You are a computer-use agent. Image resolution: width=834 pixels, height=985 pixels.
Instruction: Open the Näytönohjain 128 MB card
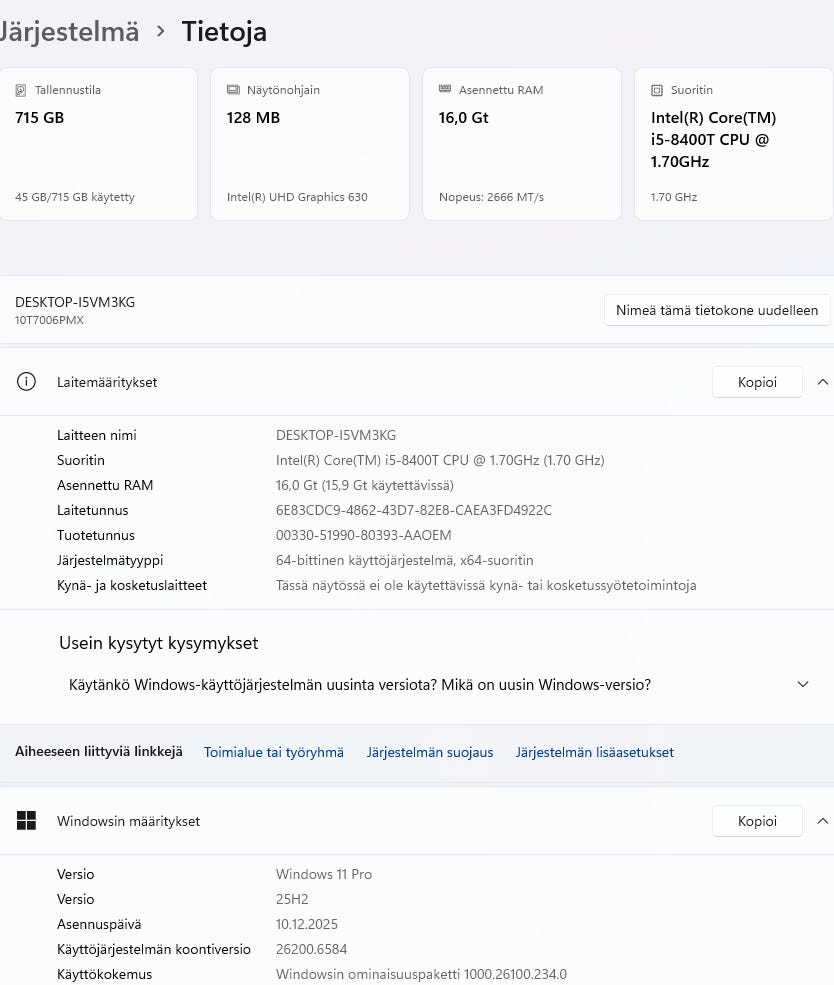point(310,145)
